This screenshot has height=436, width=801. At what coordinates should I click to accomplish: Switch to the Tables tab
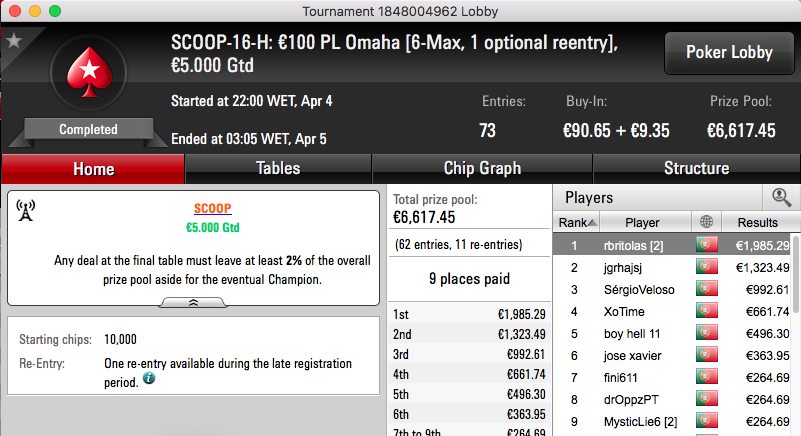278,169
